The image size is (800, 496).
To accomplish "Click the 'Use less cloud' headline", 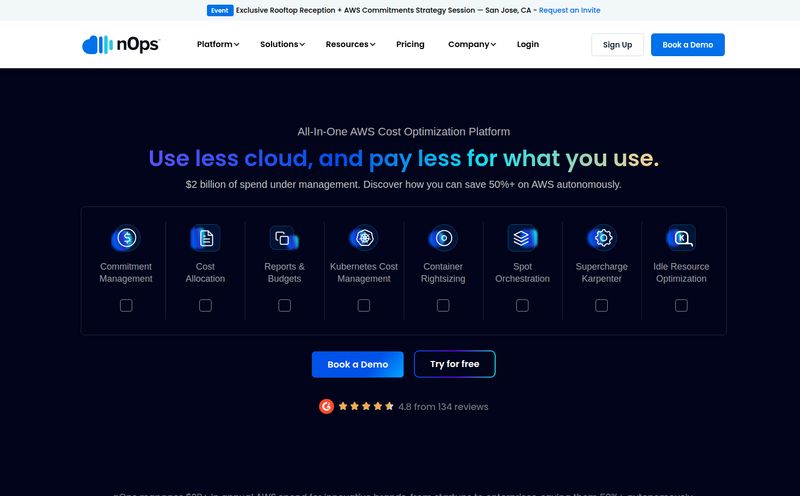I will click(x=404, y=158).
